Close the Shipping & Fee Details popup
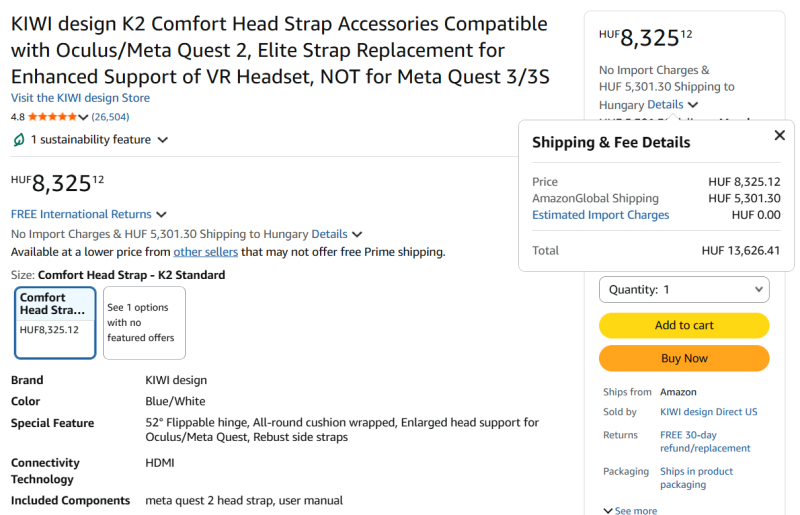800x515 pixels. 780,136
